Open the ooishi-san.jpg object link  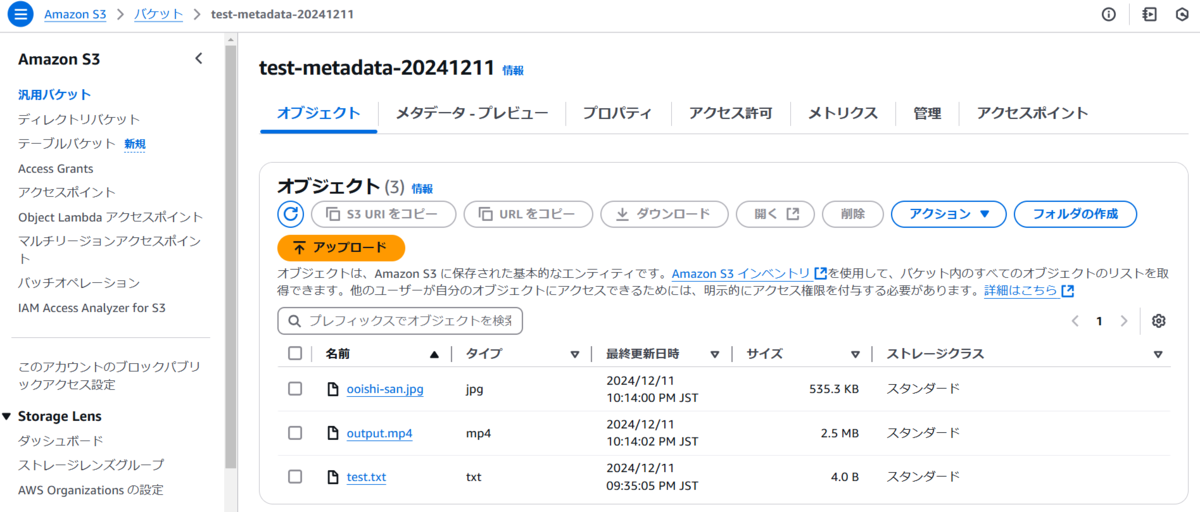[x=385, y=389]
